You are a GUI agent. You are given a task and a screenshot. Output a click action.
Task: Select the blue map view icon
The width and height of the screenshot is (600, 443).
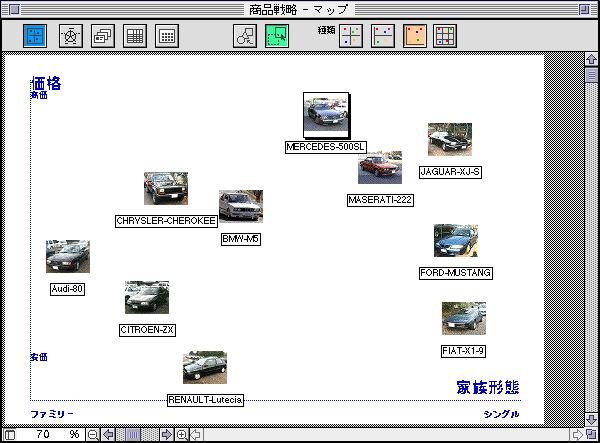pyautogui.click(x=35, y=36)
